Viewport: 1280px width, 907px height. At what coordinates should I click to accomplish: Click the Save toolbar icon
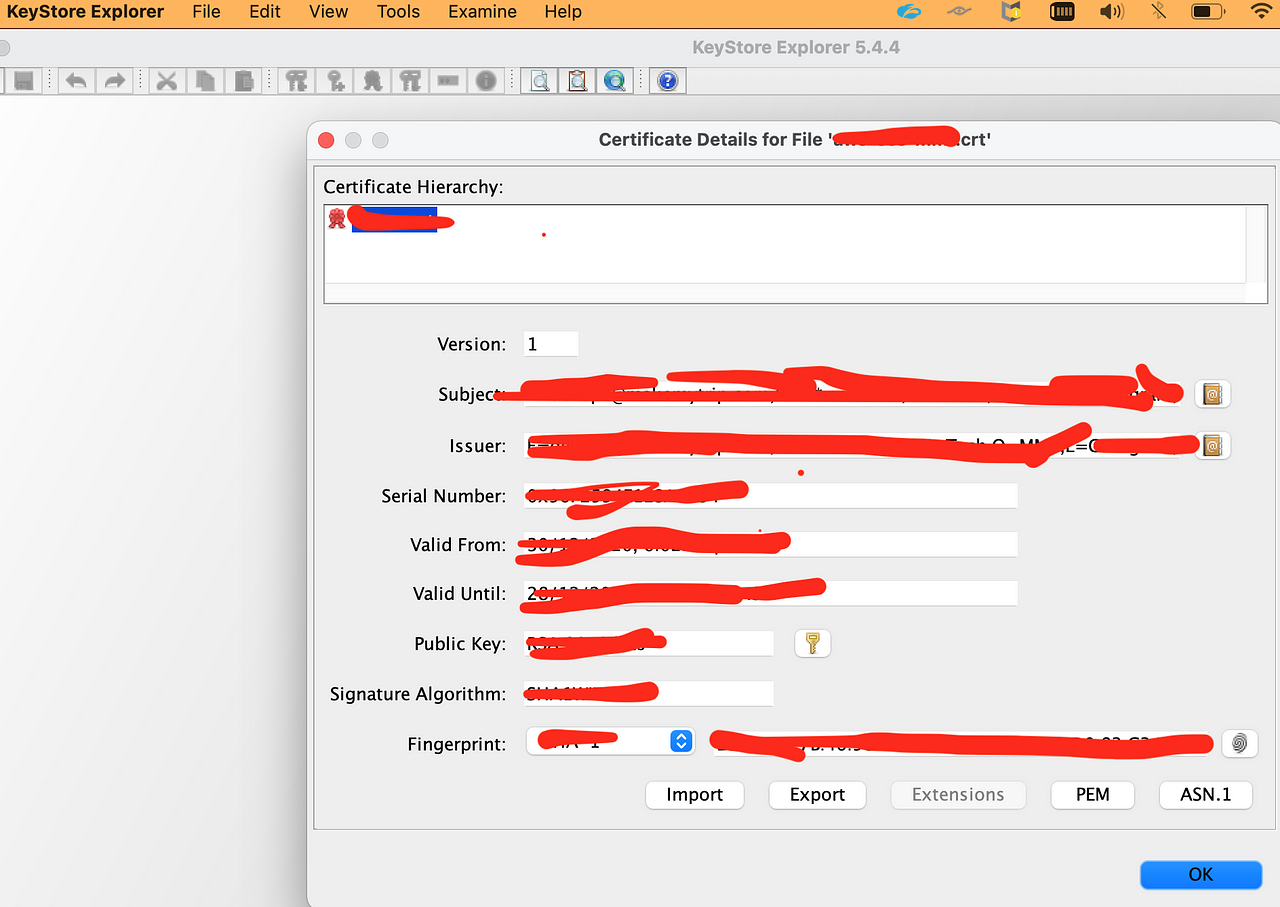point(24,81)
